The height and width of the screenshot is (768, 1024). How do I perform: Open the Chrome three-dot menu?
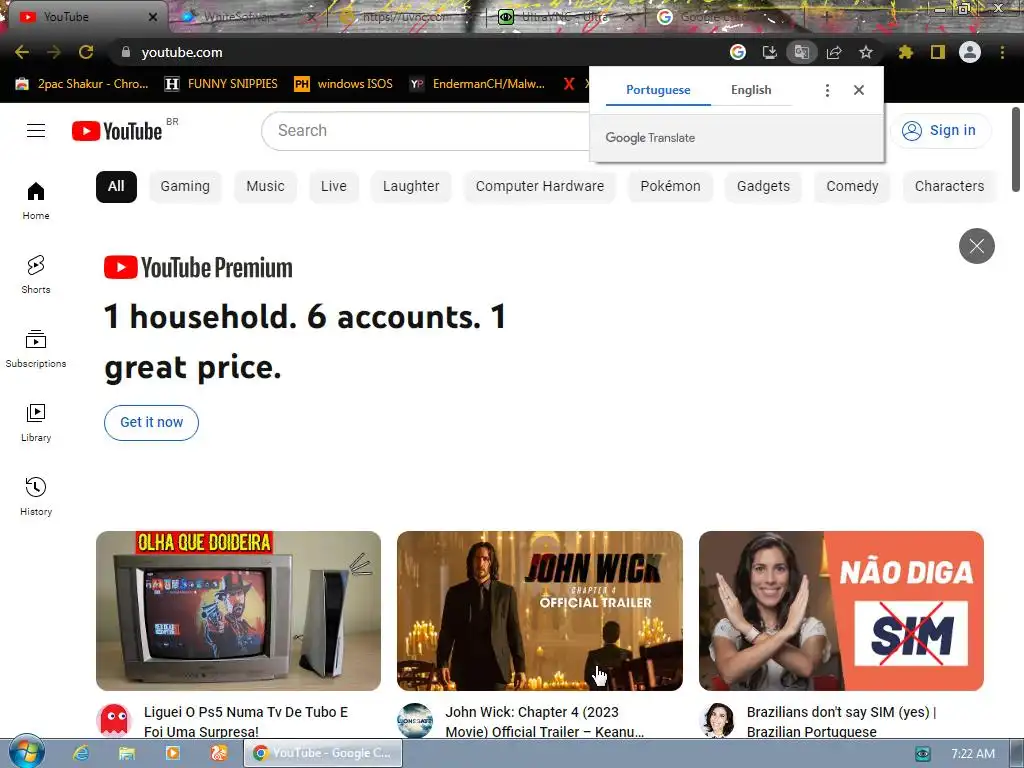(x=1002, y=52)
